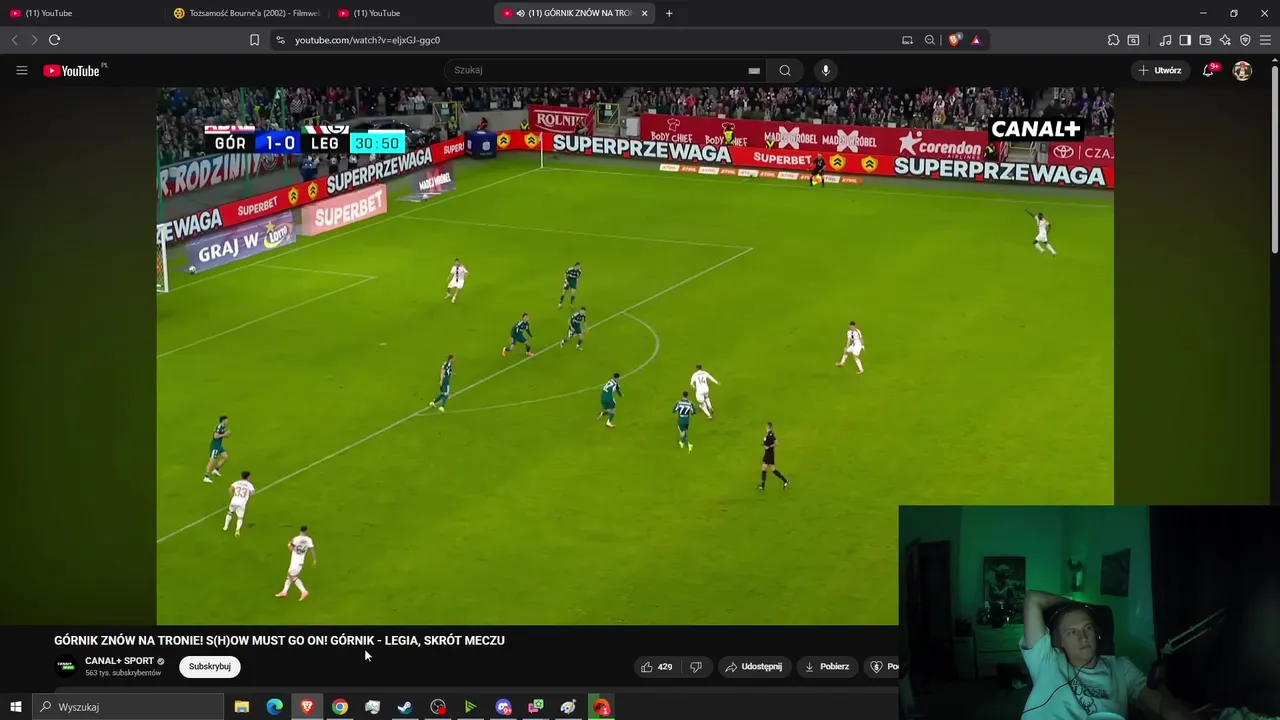Open Google Chrome from the taskbar

click(x=340, y=707)
